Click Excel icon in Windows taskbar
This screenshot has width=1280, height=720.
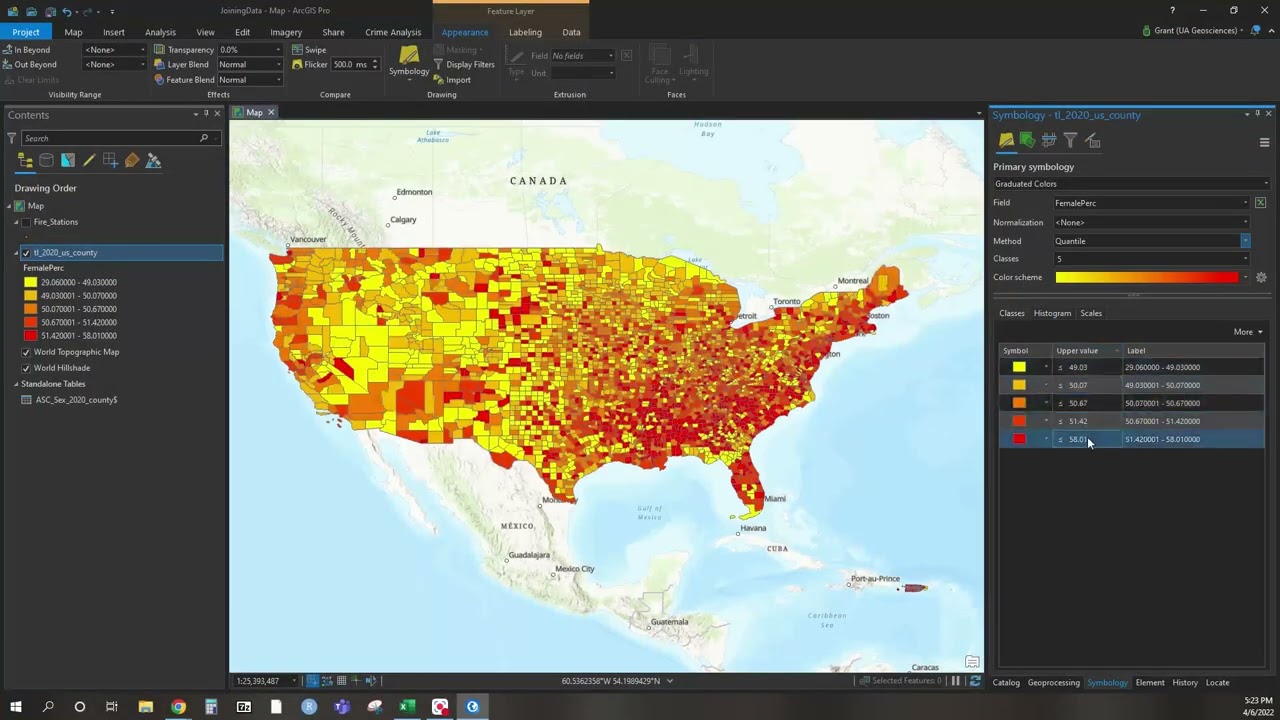(x=407, y=707)
